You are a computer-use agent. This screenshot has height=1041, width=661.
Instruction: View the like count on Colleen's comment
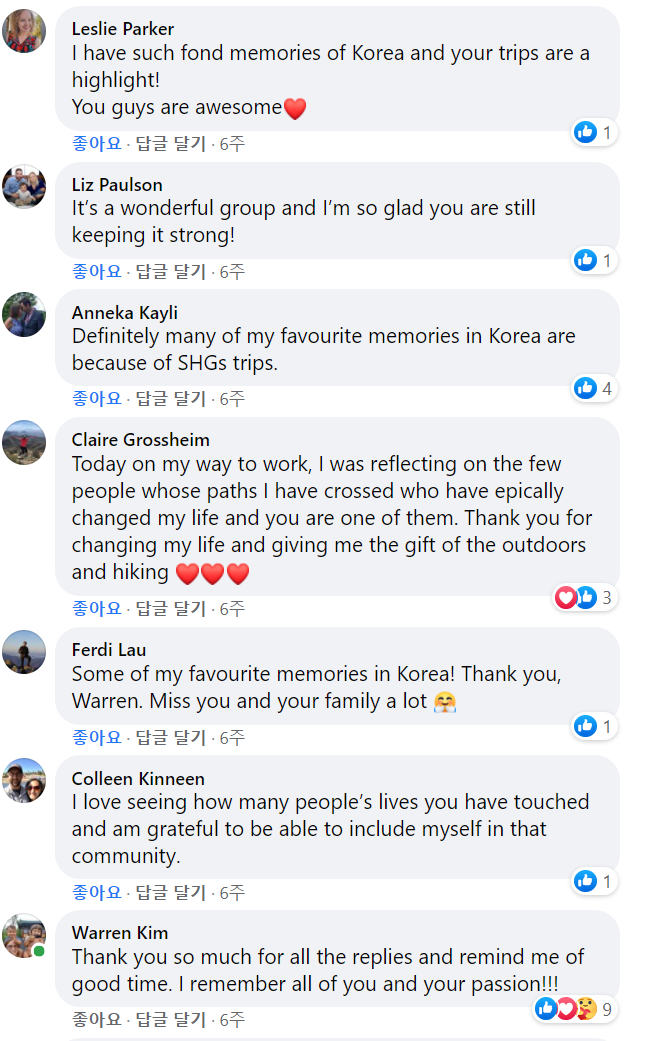click(594, 881)
